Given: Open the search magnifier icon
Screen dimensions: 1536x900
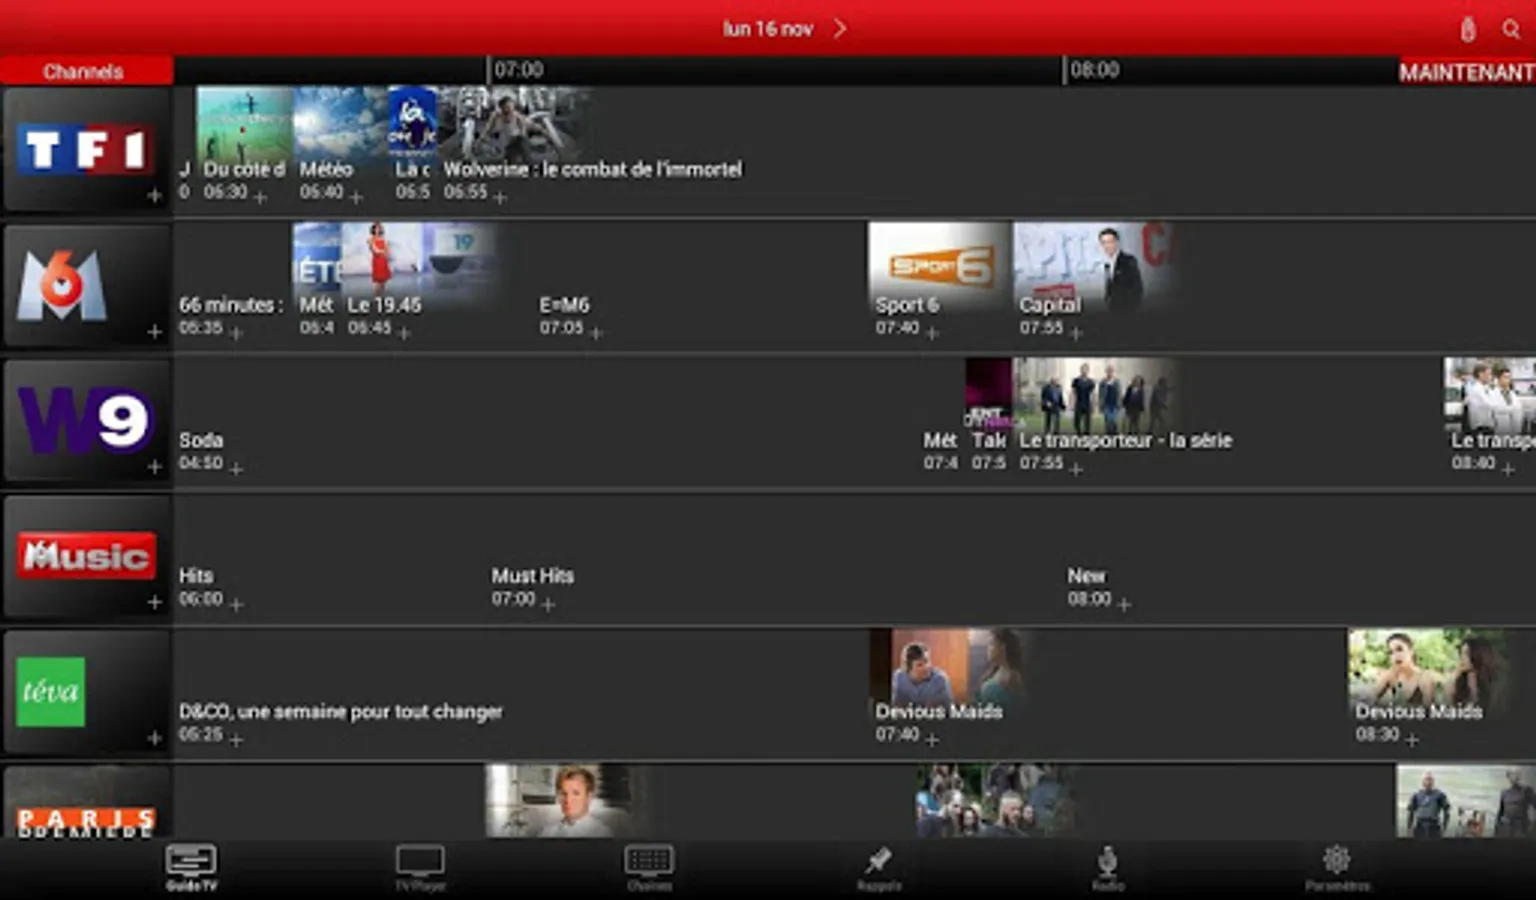Looking at the screenshot, I should pyautogui.click(x=1510, y=29).
